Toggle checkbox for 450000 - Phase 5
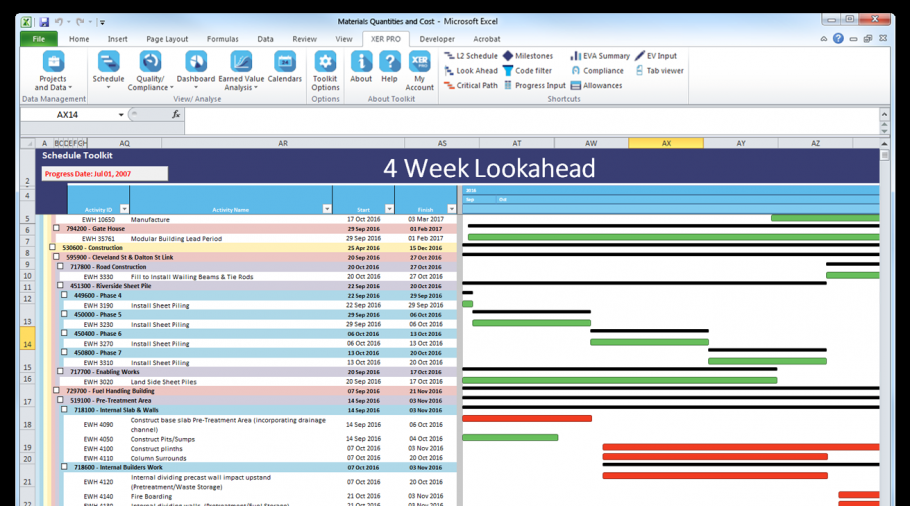 click(x=64, y=314)
